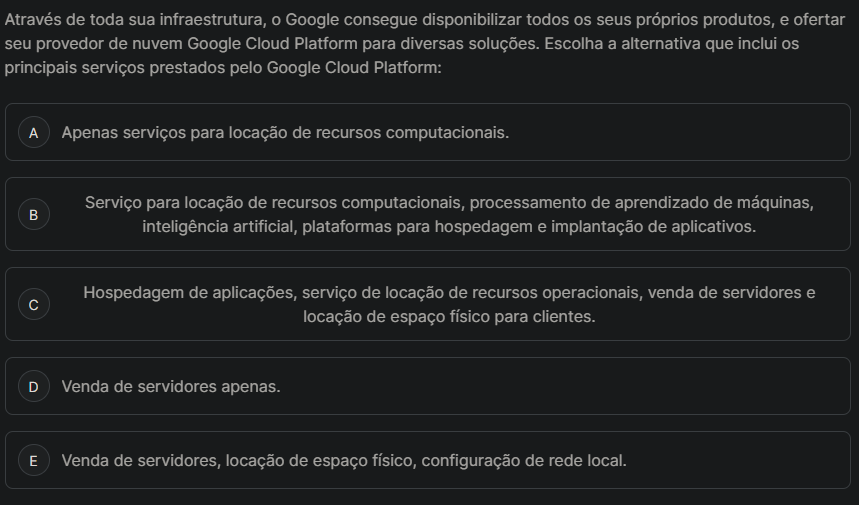This screenshot has width=859, height=505.
Task: Select the letter B radio circle
Action: (34, 214)
